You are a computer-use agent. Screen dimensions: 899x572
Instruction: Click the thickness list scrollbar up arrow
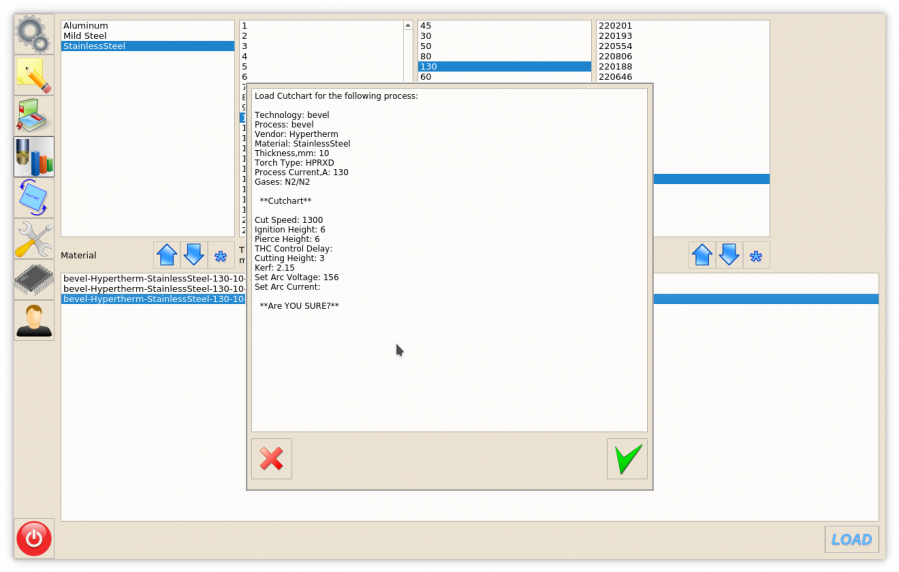pyautogui.click(x=408, y=26)
